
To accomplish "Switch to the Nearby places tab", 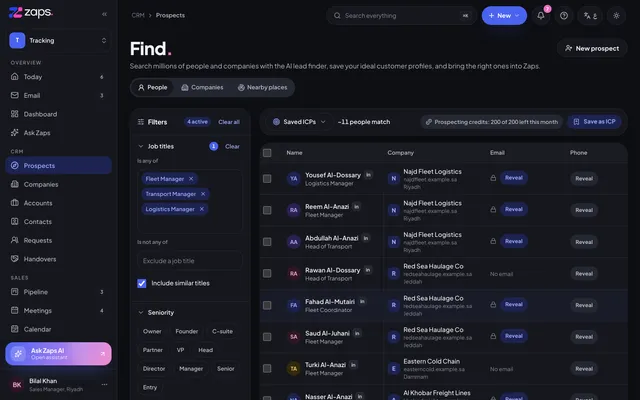I will [262, 87].
